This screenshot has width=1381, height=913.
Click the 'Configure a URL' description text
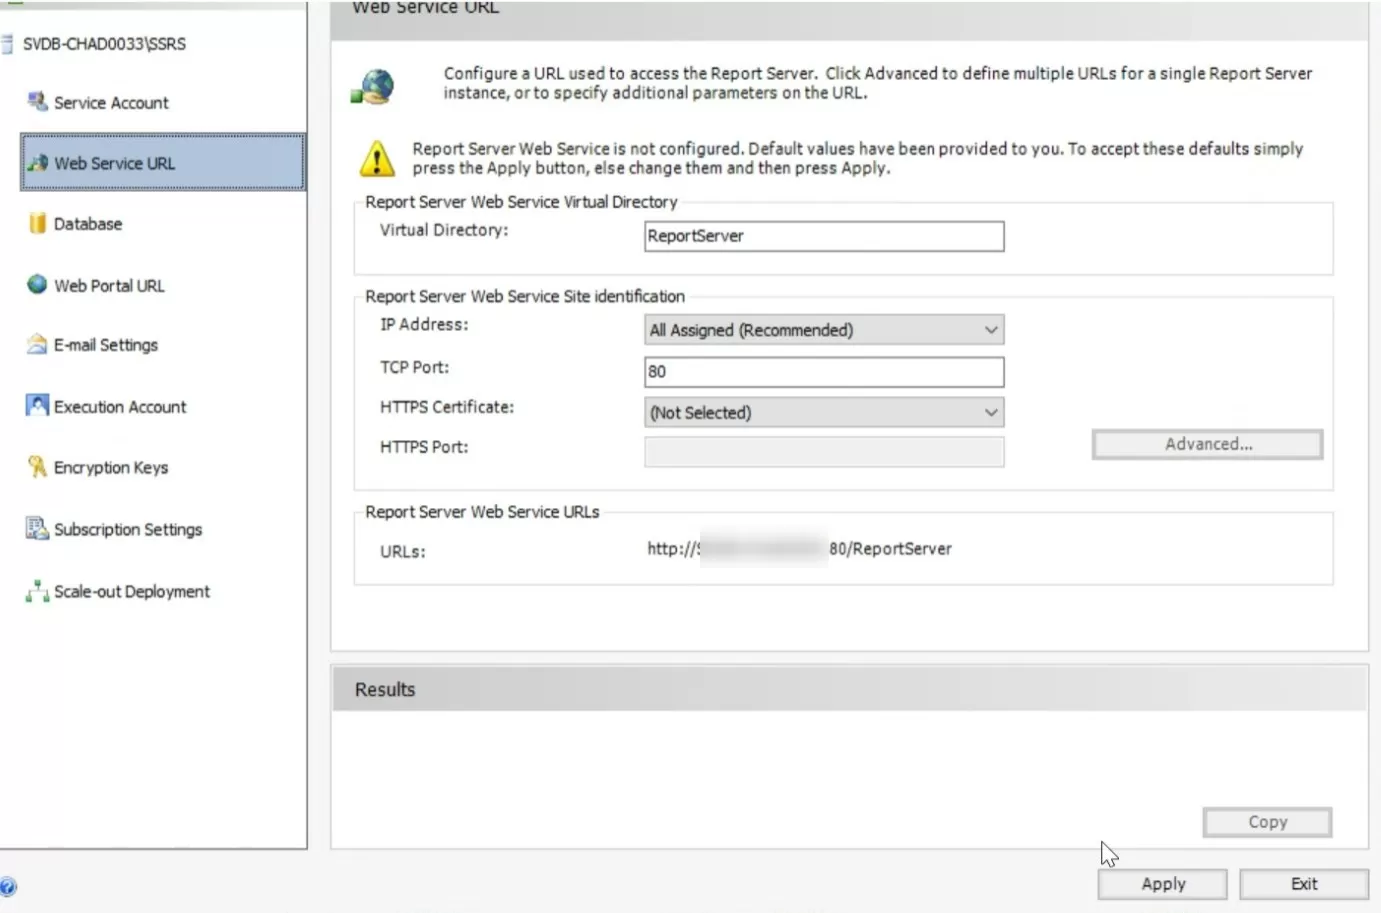[878, 83]
